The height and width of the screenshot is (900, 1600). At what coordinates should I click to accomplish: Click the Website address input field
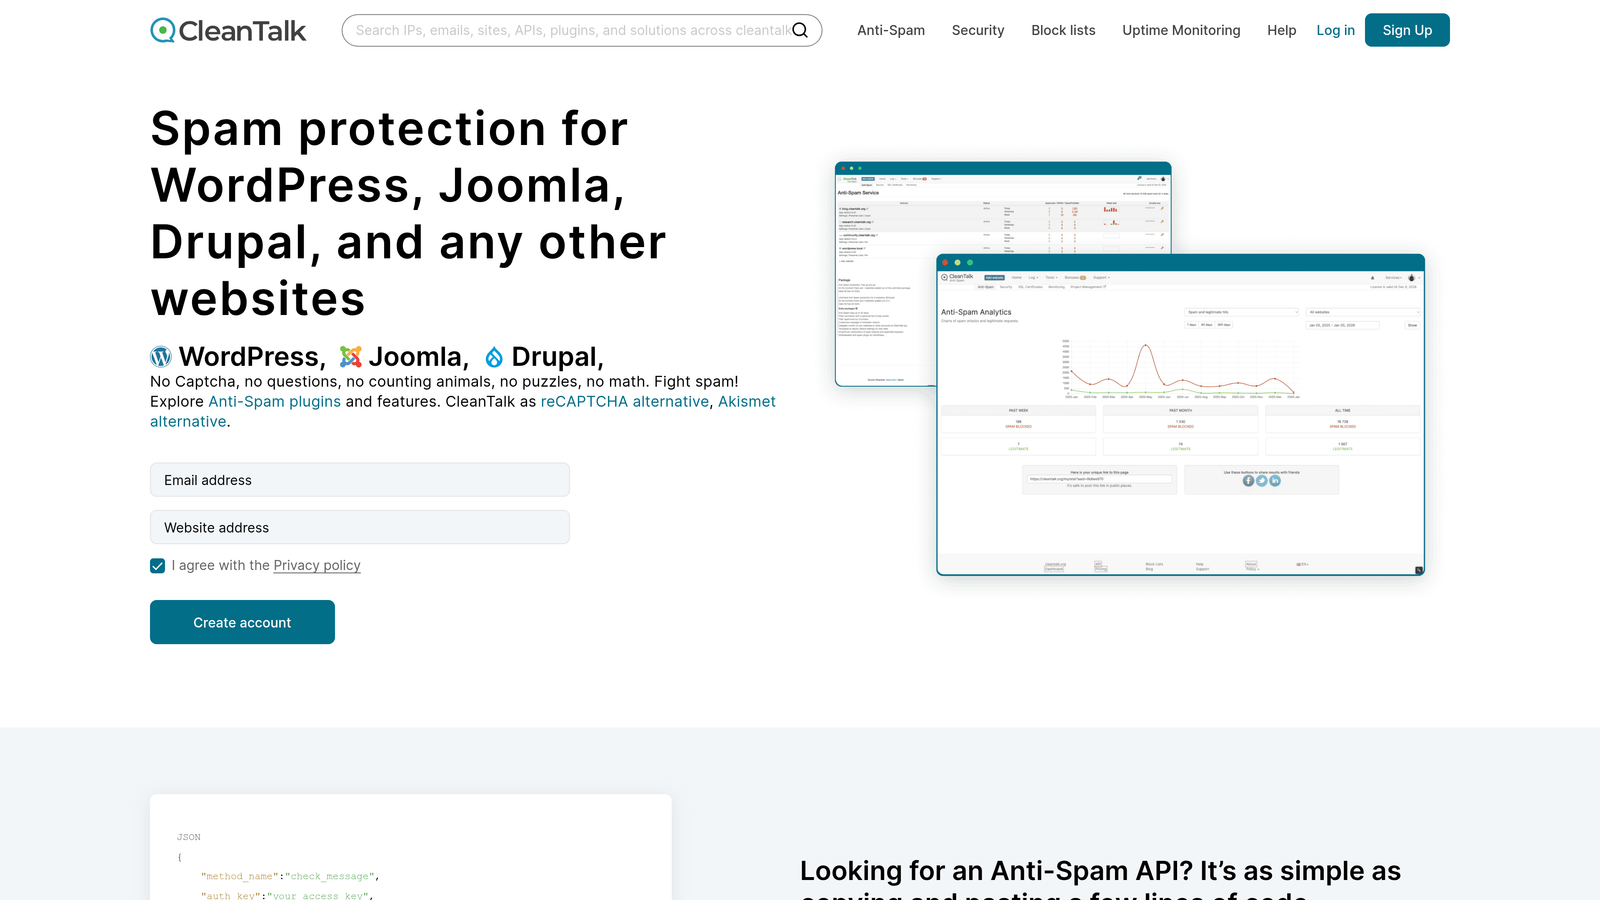[359, 527]
